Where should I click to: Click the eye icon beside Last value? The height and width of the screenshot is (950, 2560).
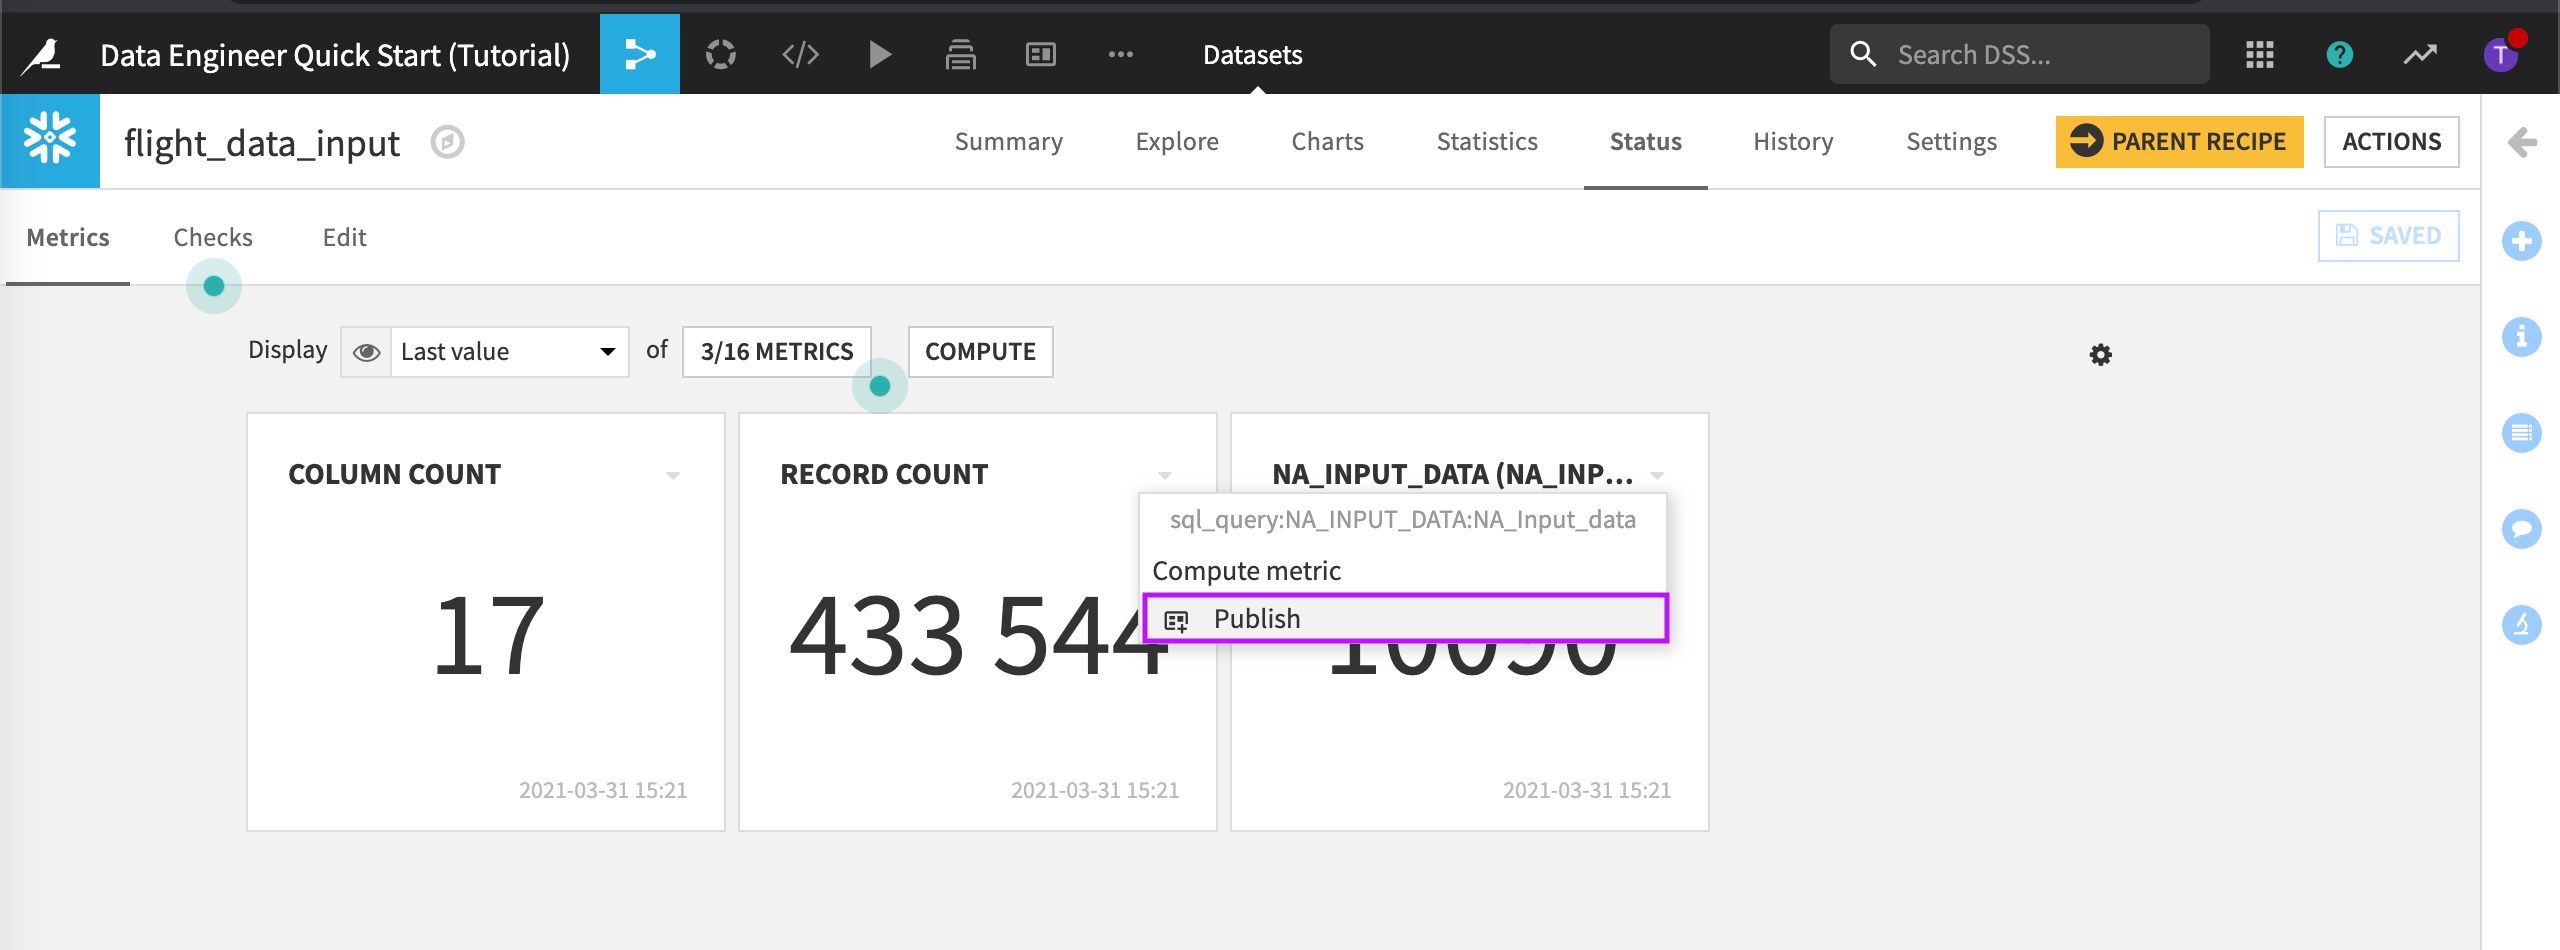tap(366, 352)
